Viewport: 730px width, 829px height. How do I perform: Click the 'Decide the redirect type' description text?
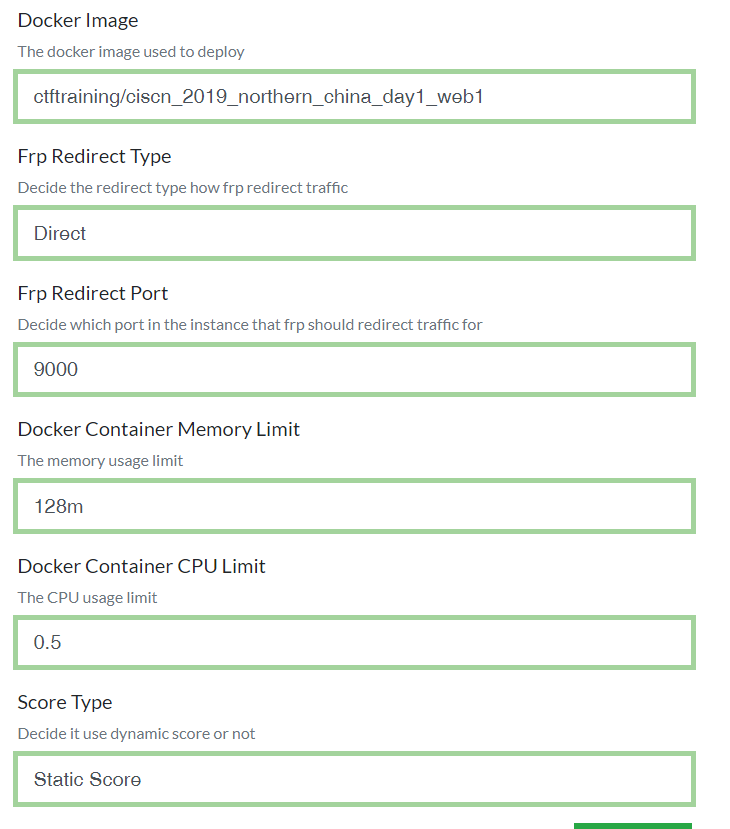pyautogui.click(x=183, y=188)
